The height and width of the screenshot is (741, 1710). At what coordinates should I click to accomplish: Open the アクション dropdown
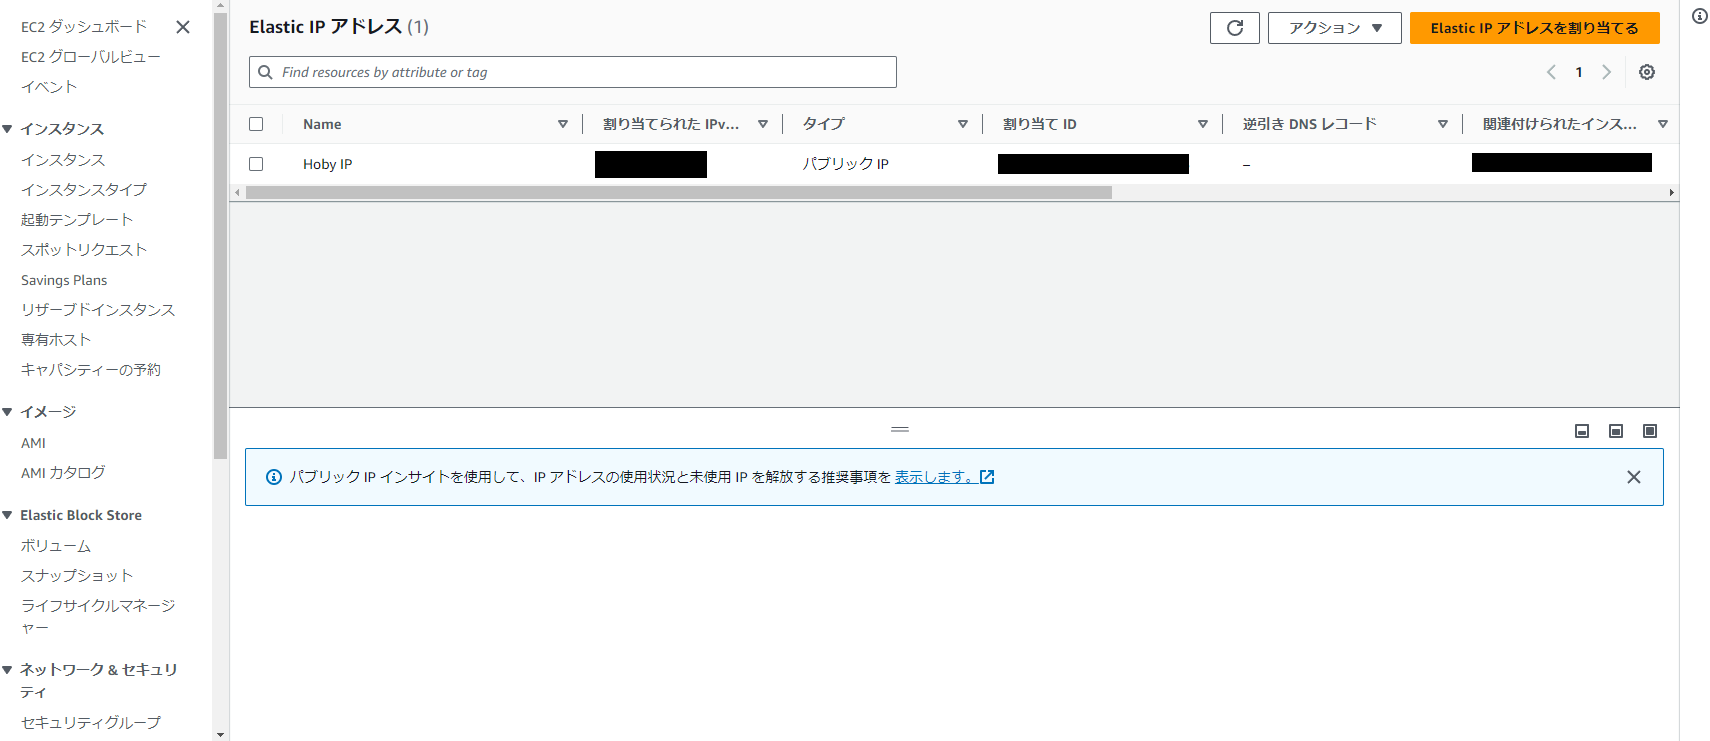(1335, 28)
